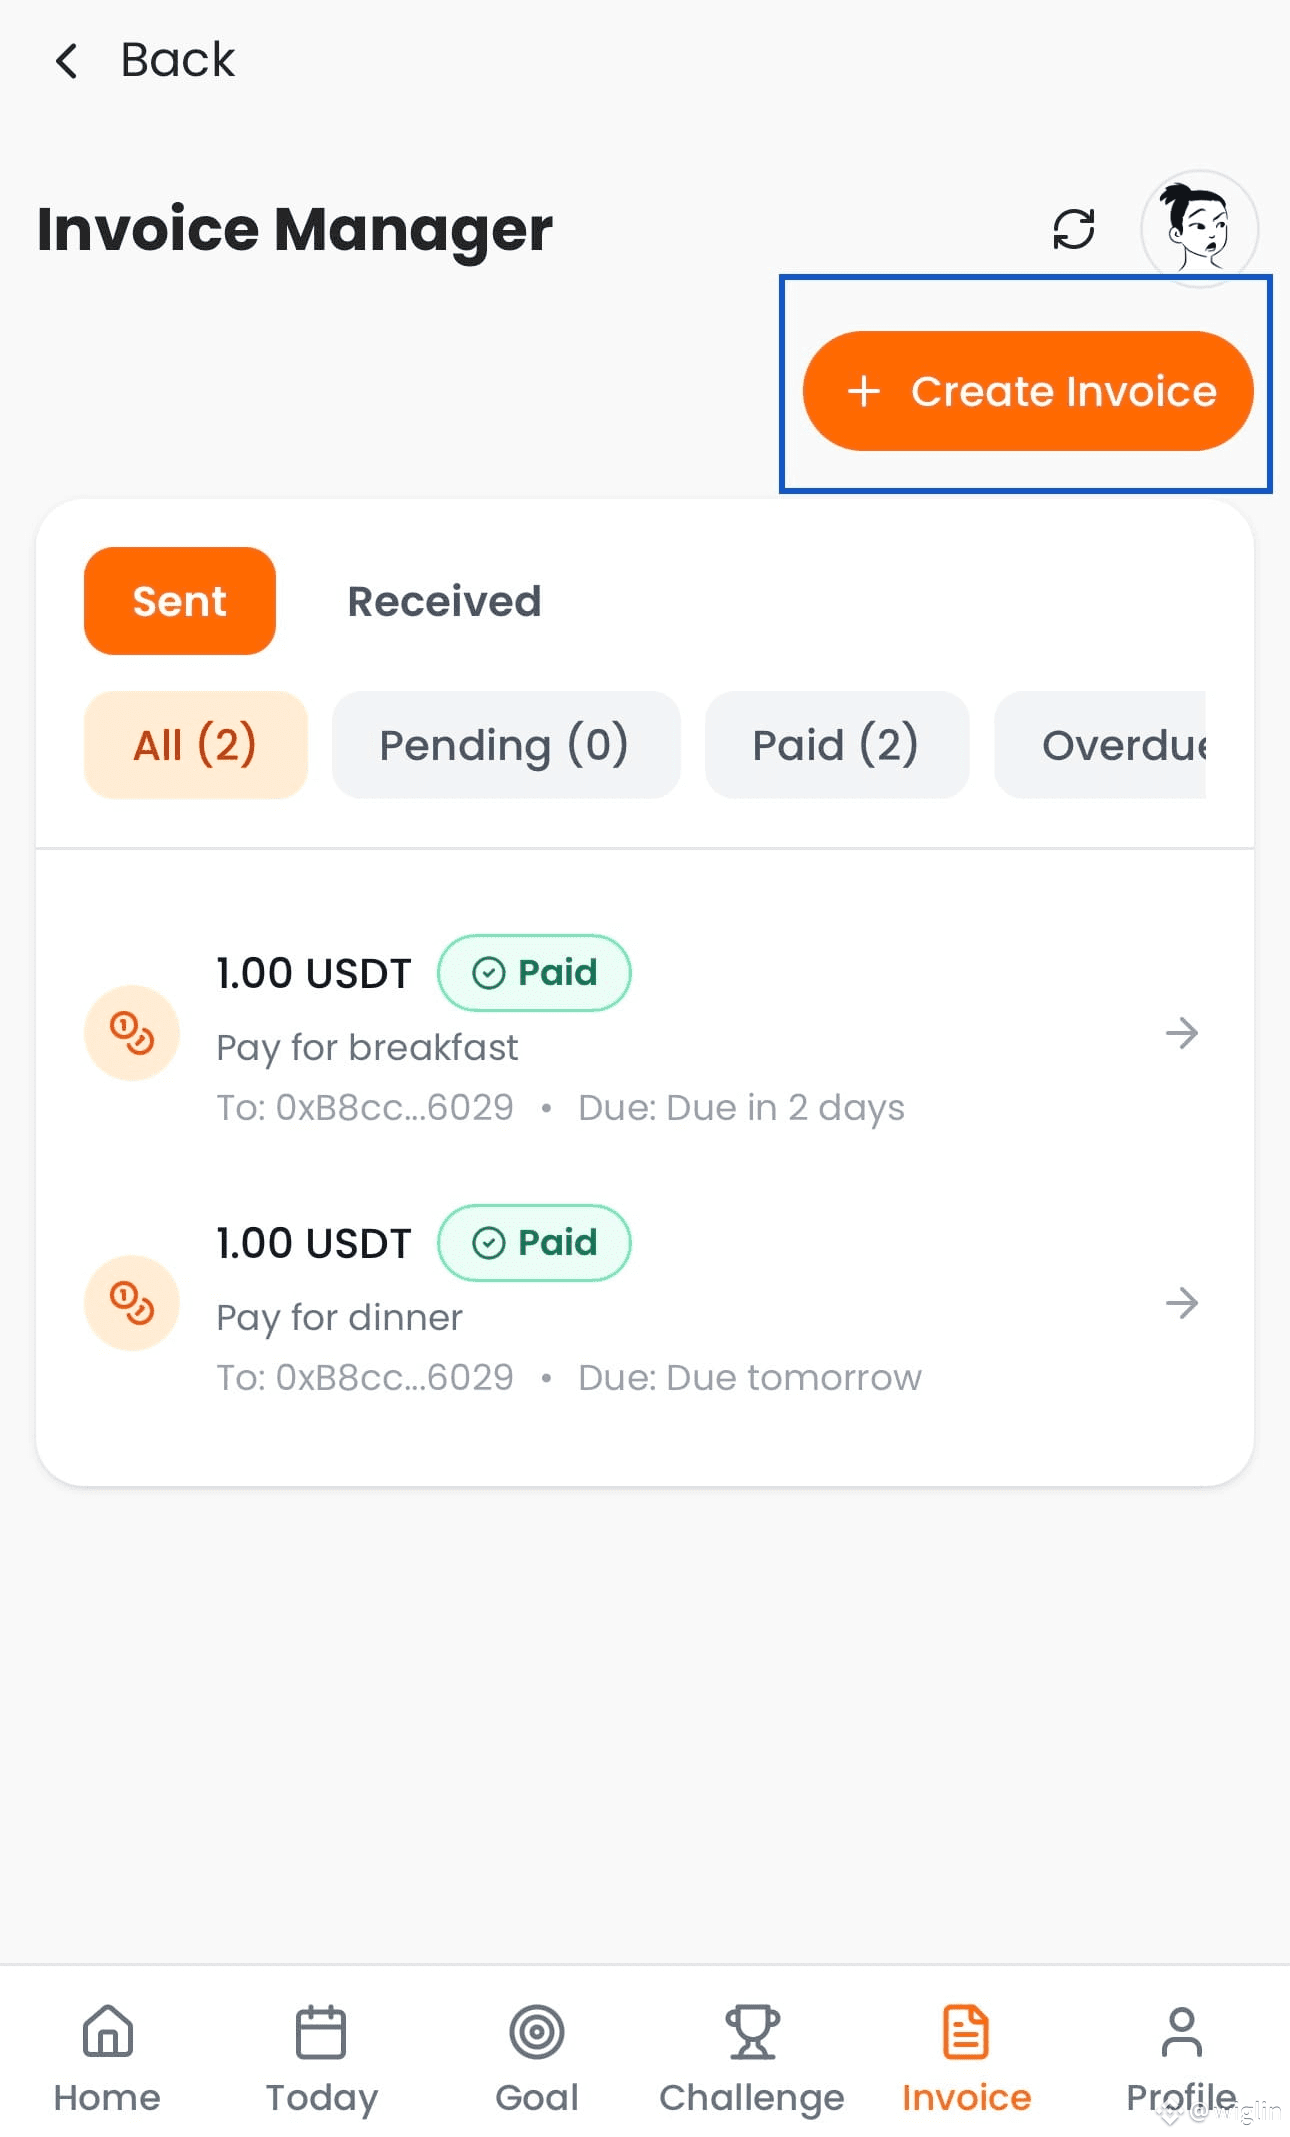1290x2137 pixels.
Task: Open dinner invoice arrow
Action: 1181,1303
